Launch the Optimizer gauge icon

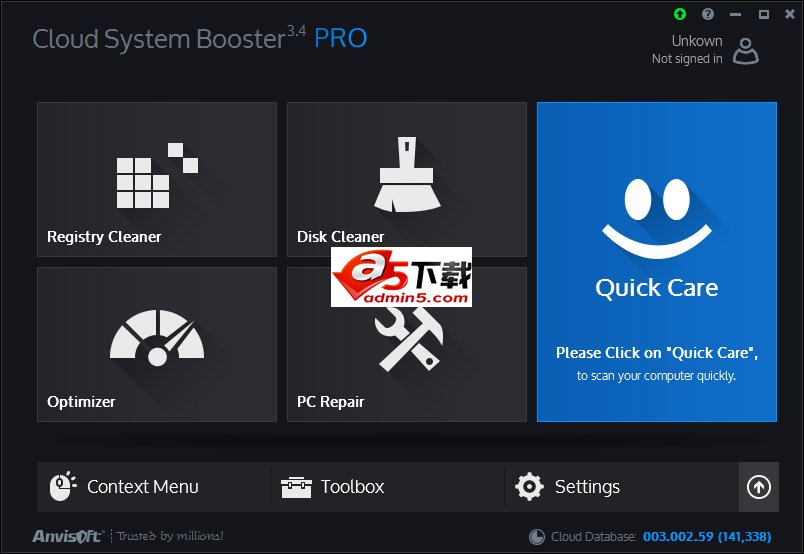(157, 338)
